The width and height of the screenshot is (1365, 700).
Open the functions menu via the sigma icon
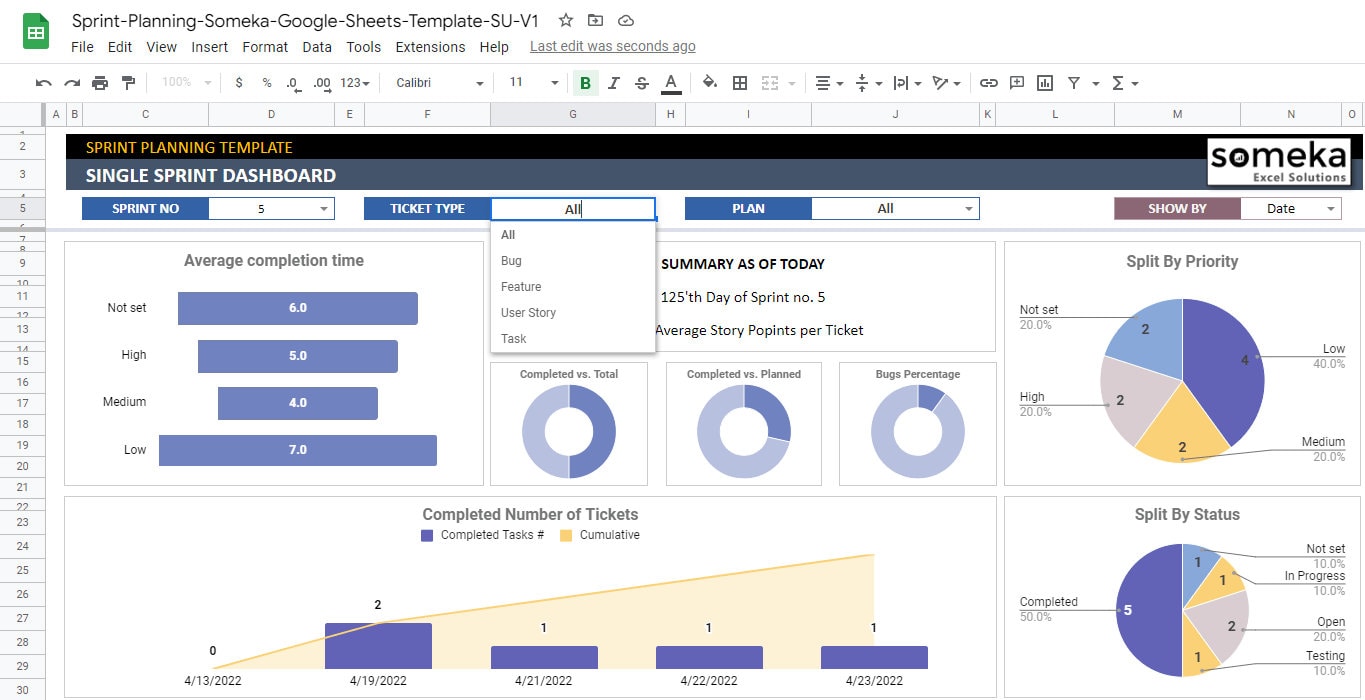pos(1117,83)
